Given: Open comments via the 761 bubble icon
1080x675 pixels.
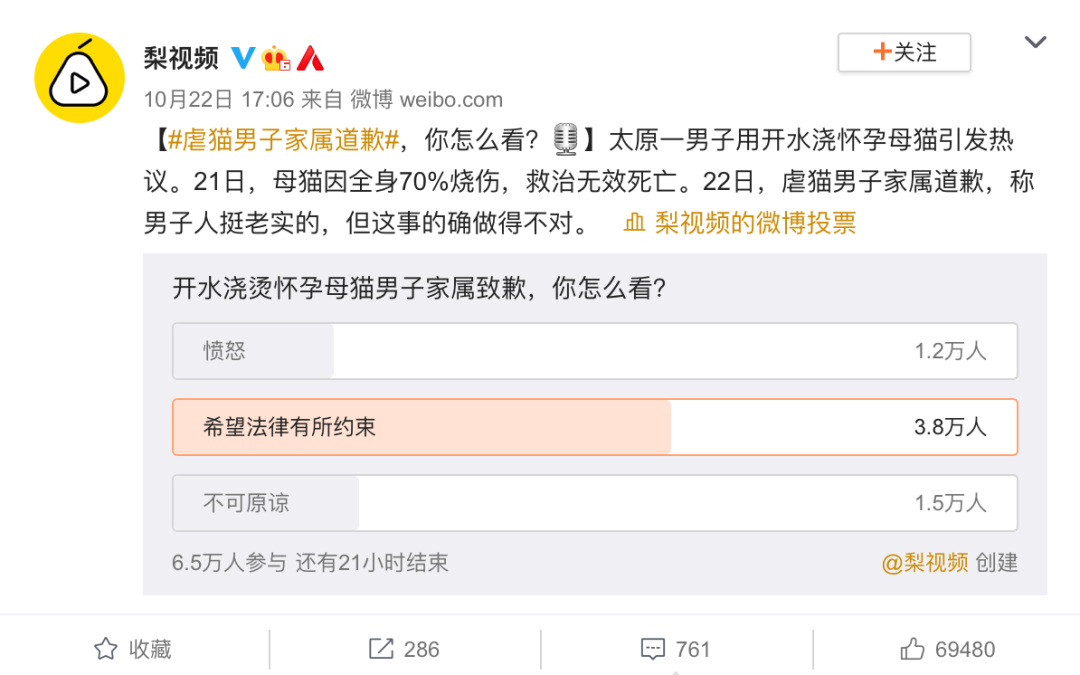Looking at the screenshot, I should pyautogui.click(x=652, y=649).
